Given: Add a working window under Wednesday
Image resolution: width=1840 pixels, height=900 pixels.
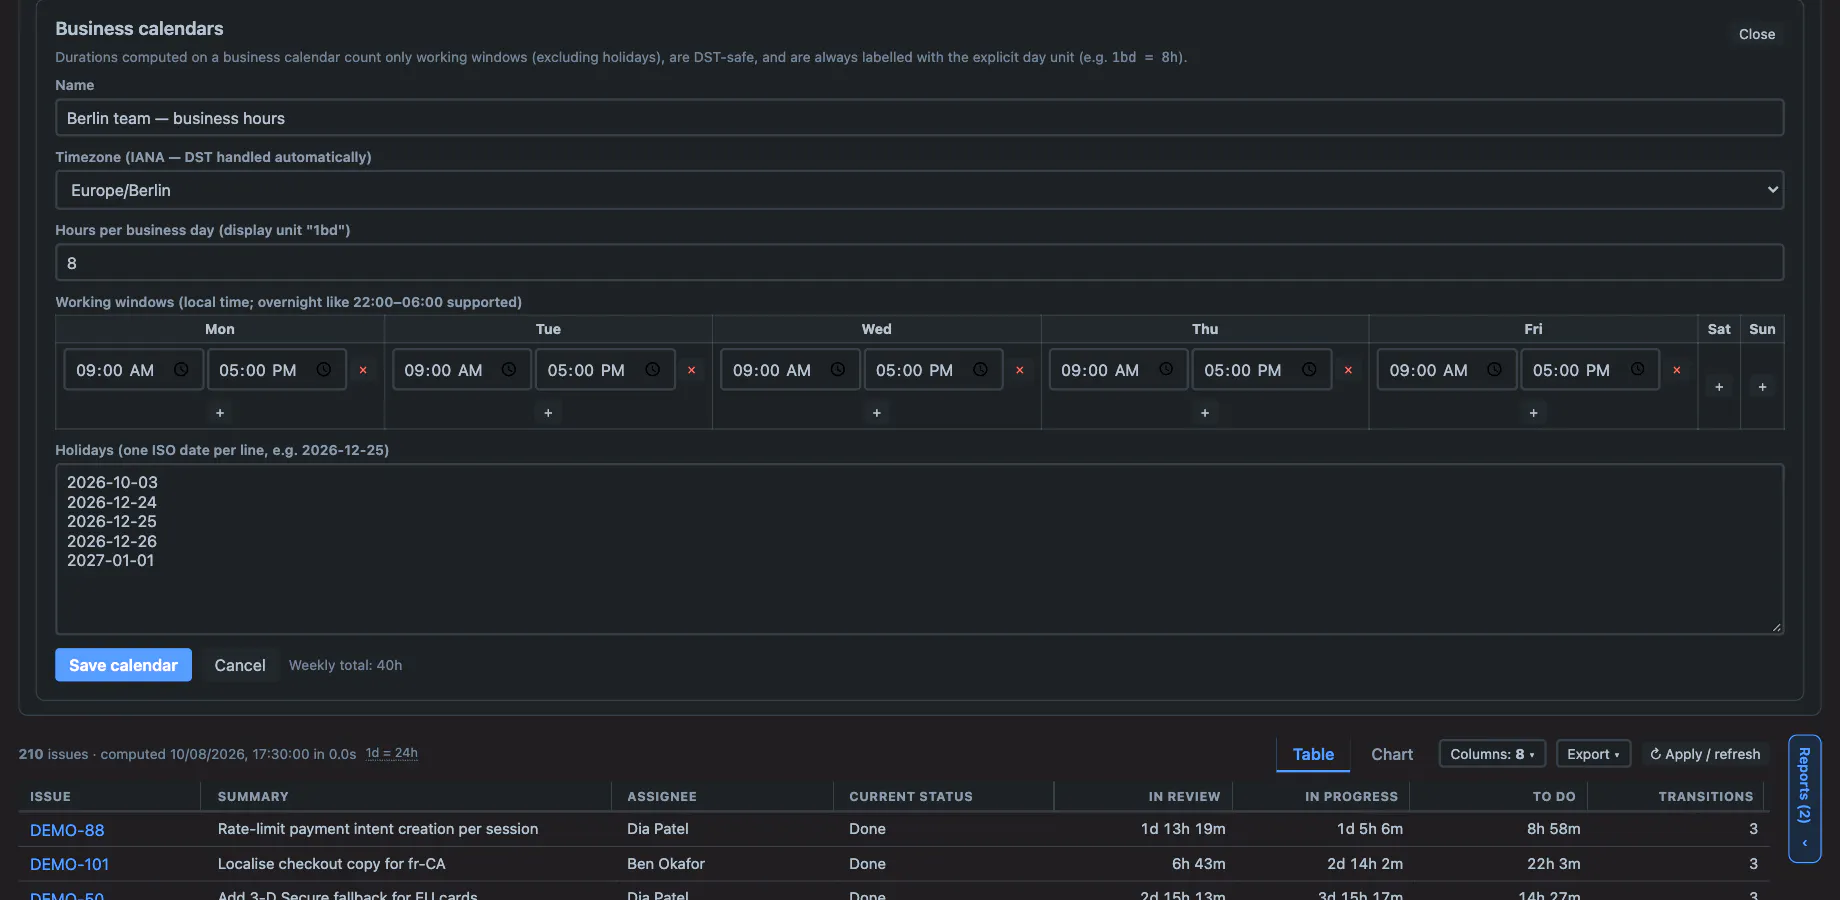Looking at the screenshot, I should click(x=877, y=413).
